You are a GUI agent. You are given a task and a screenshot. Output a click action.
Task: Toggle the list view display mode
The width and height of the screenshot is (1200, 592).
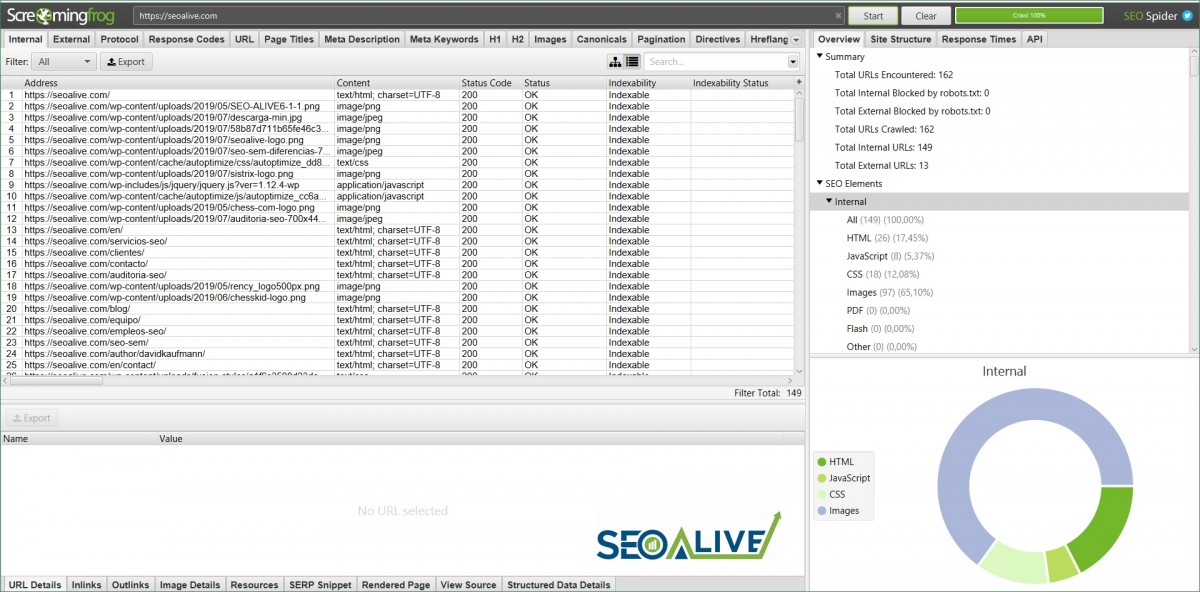631,61
